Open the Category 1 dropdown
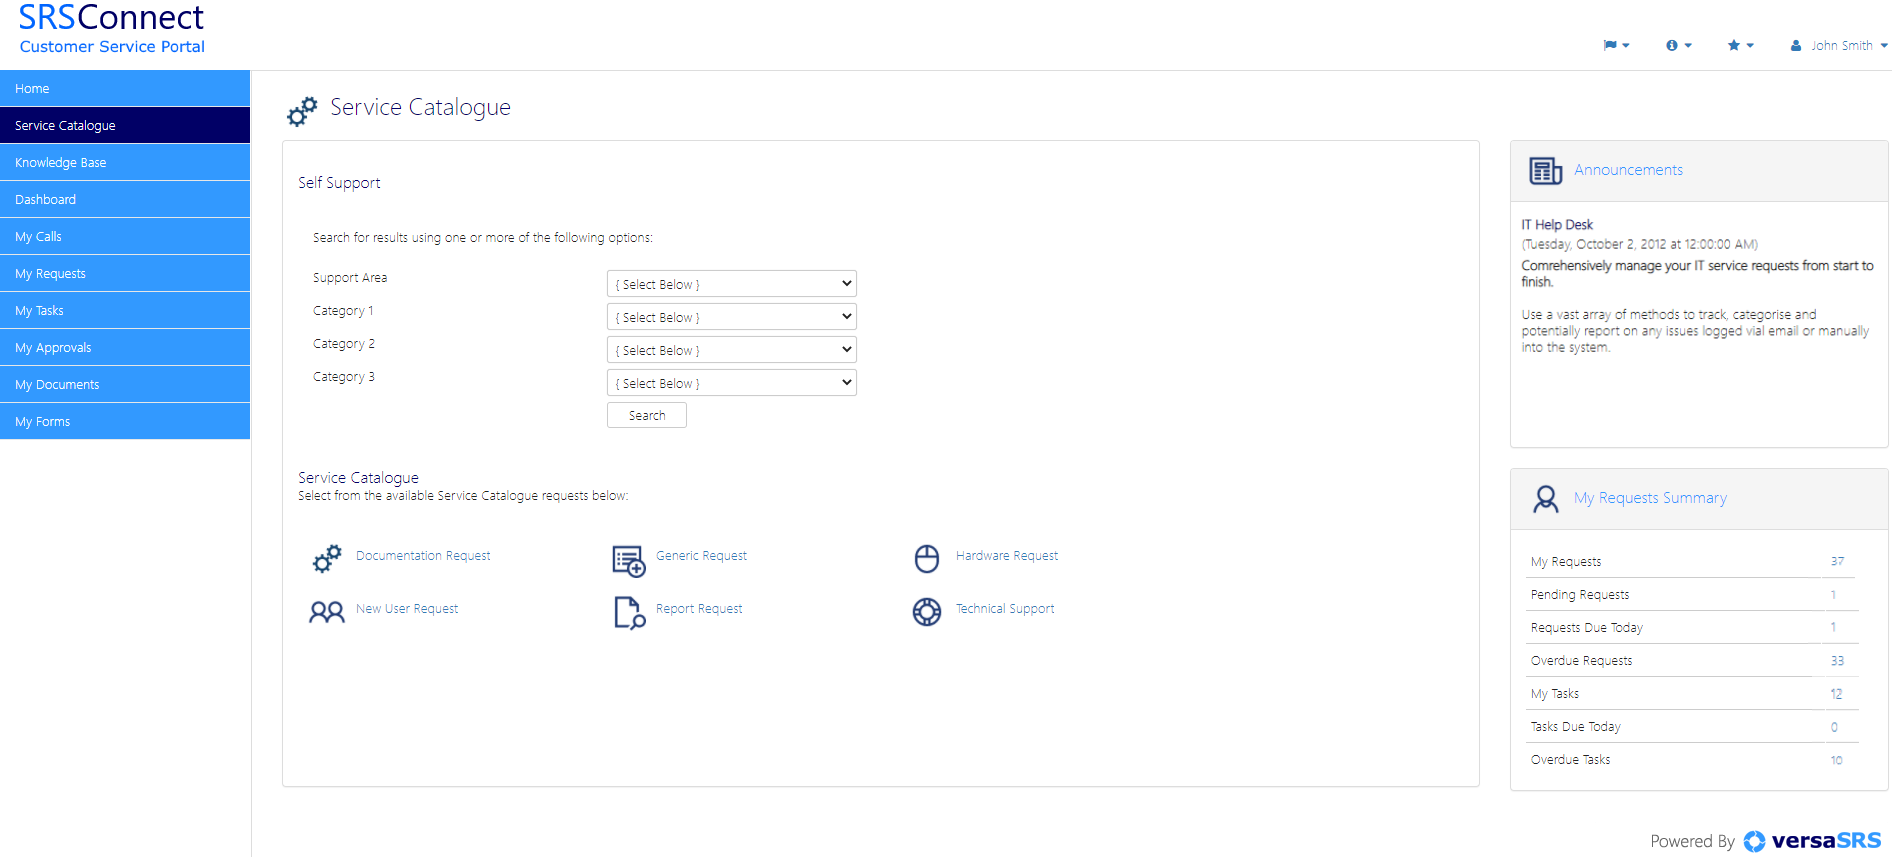This screenshot has width=1892, height=857. coord(731,317)
